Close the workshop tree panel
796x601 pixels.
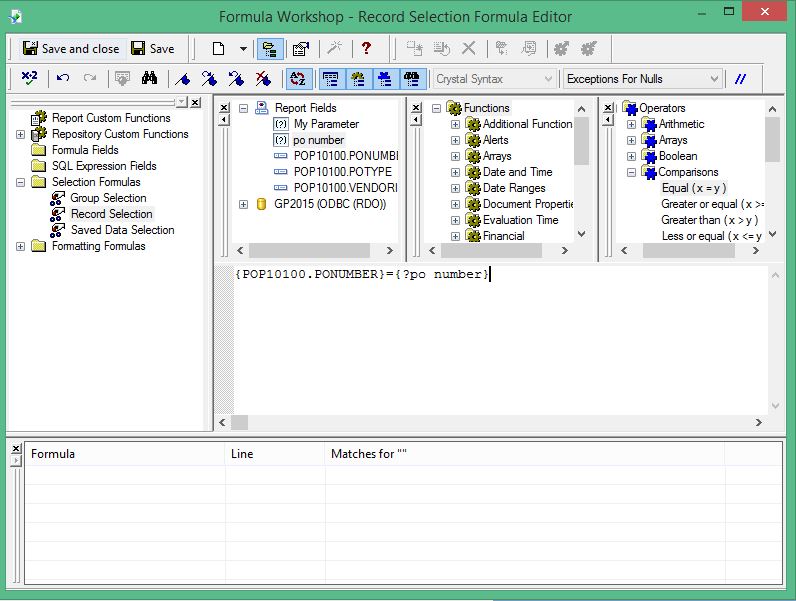(x=195, y=103)
